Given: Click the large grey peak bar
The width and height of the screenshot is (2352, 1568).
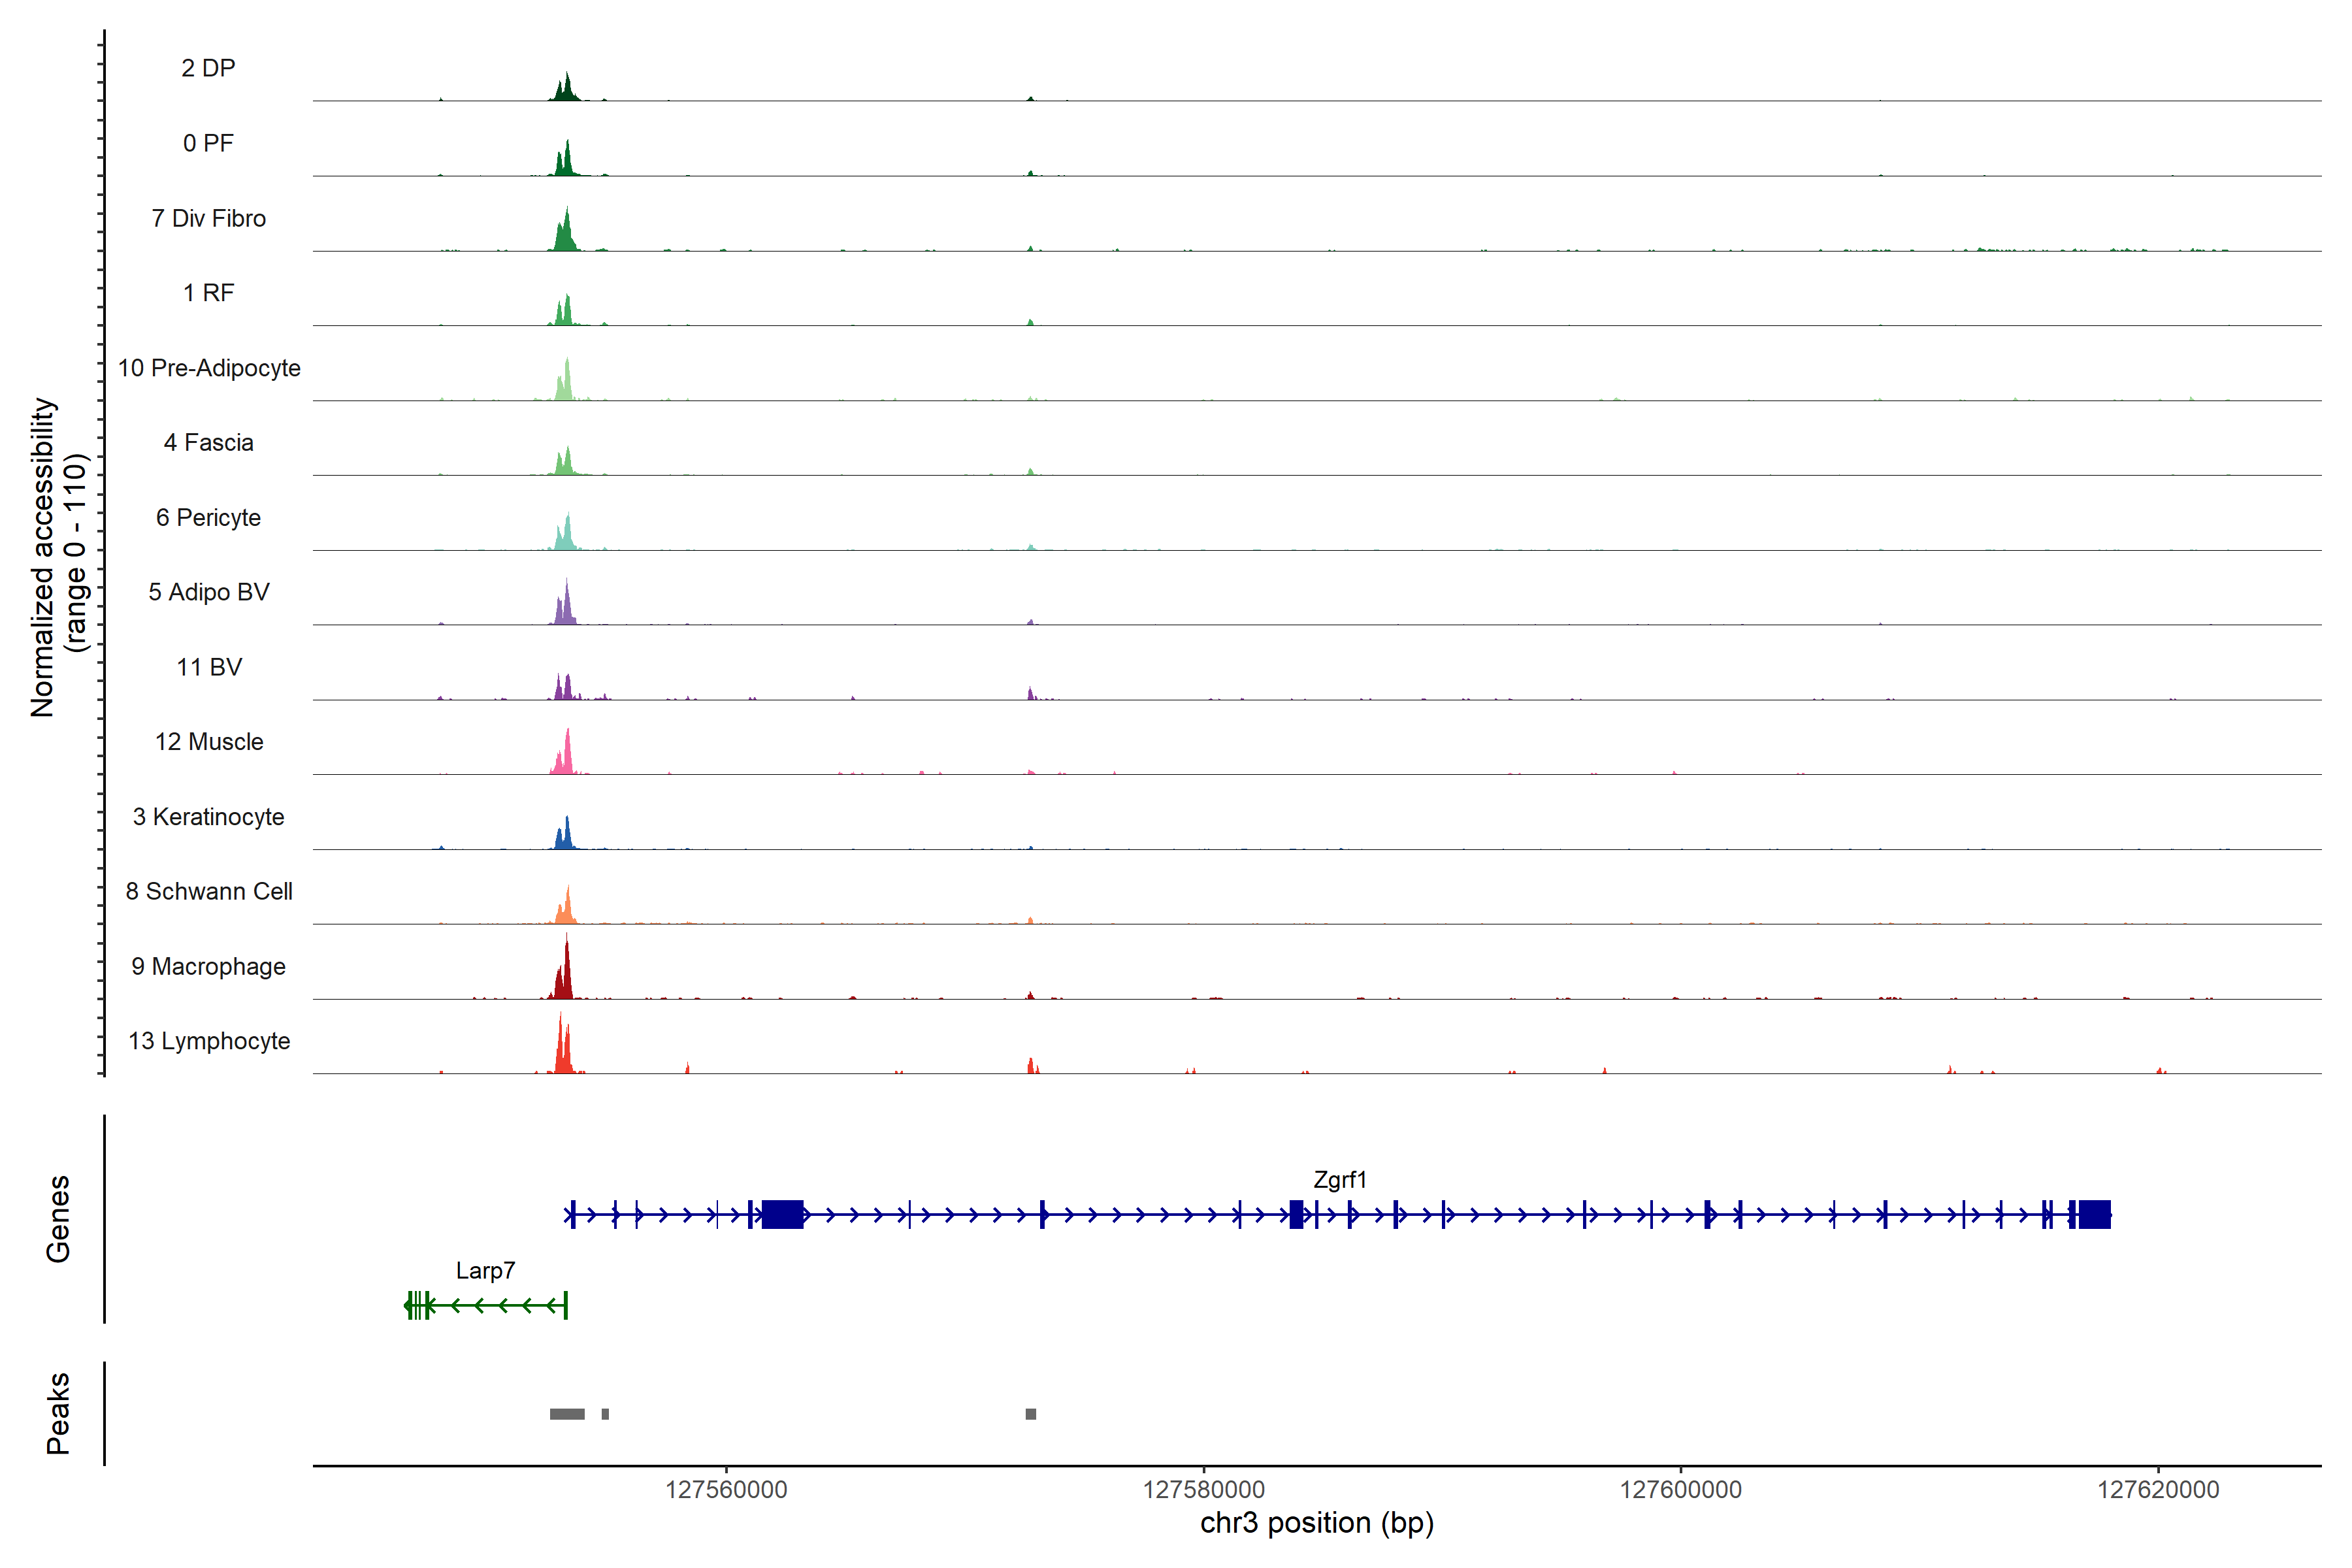Looking at the screenshot, I should tap(567, 1414).
